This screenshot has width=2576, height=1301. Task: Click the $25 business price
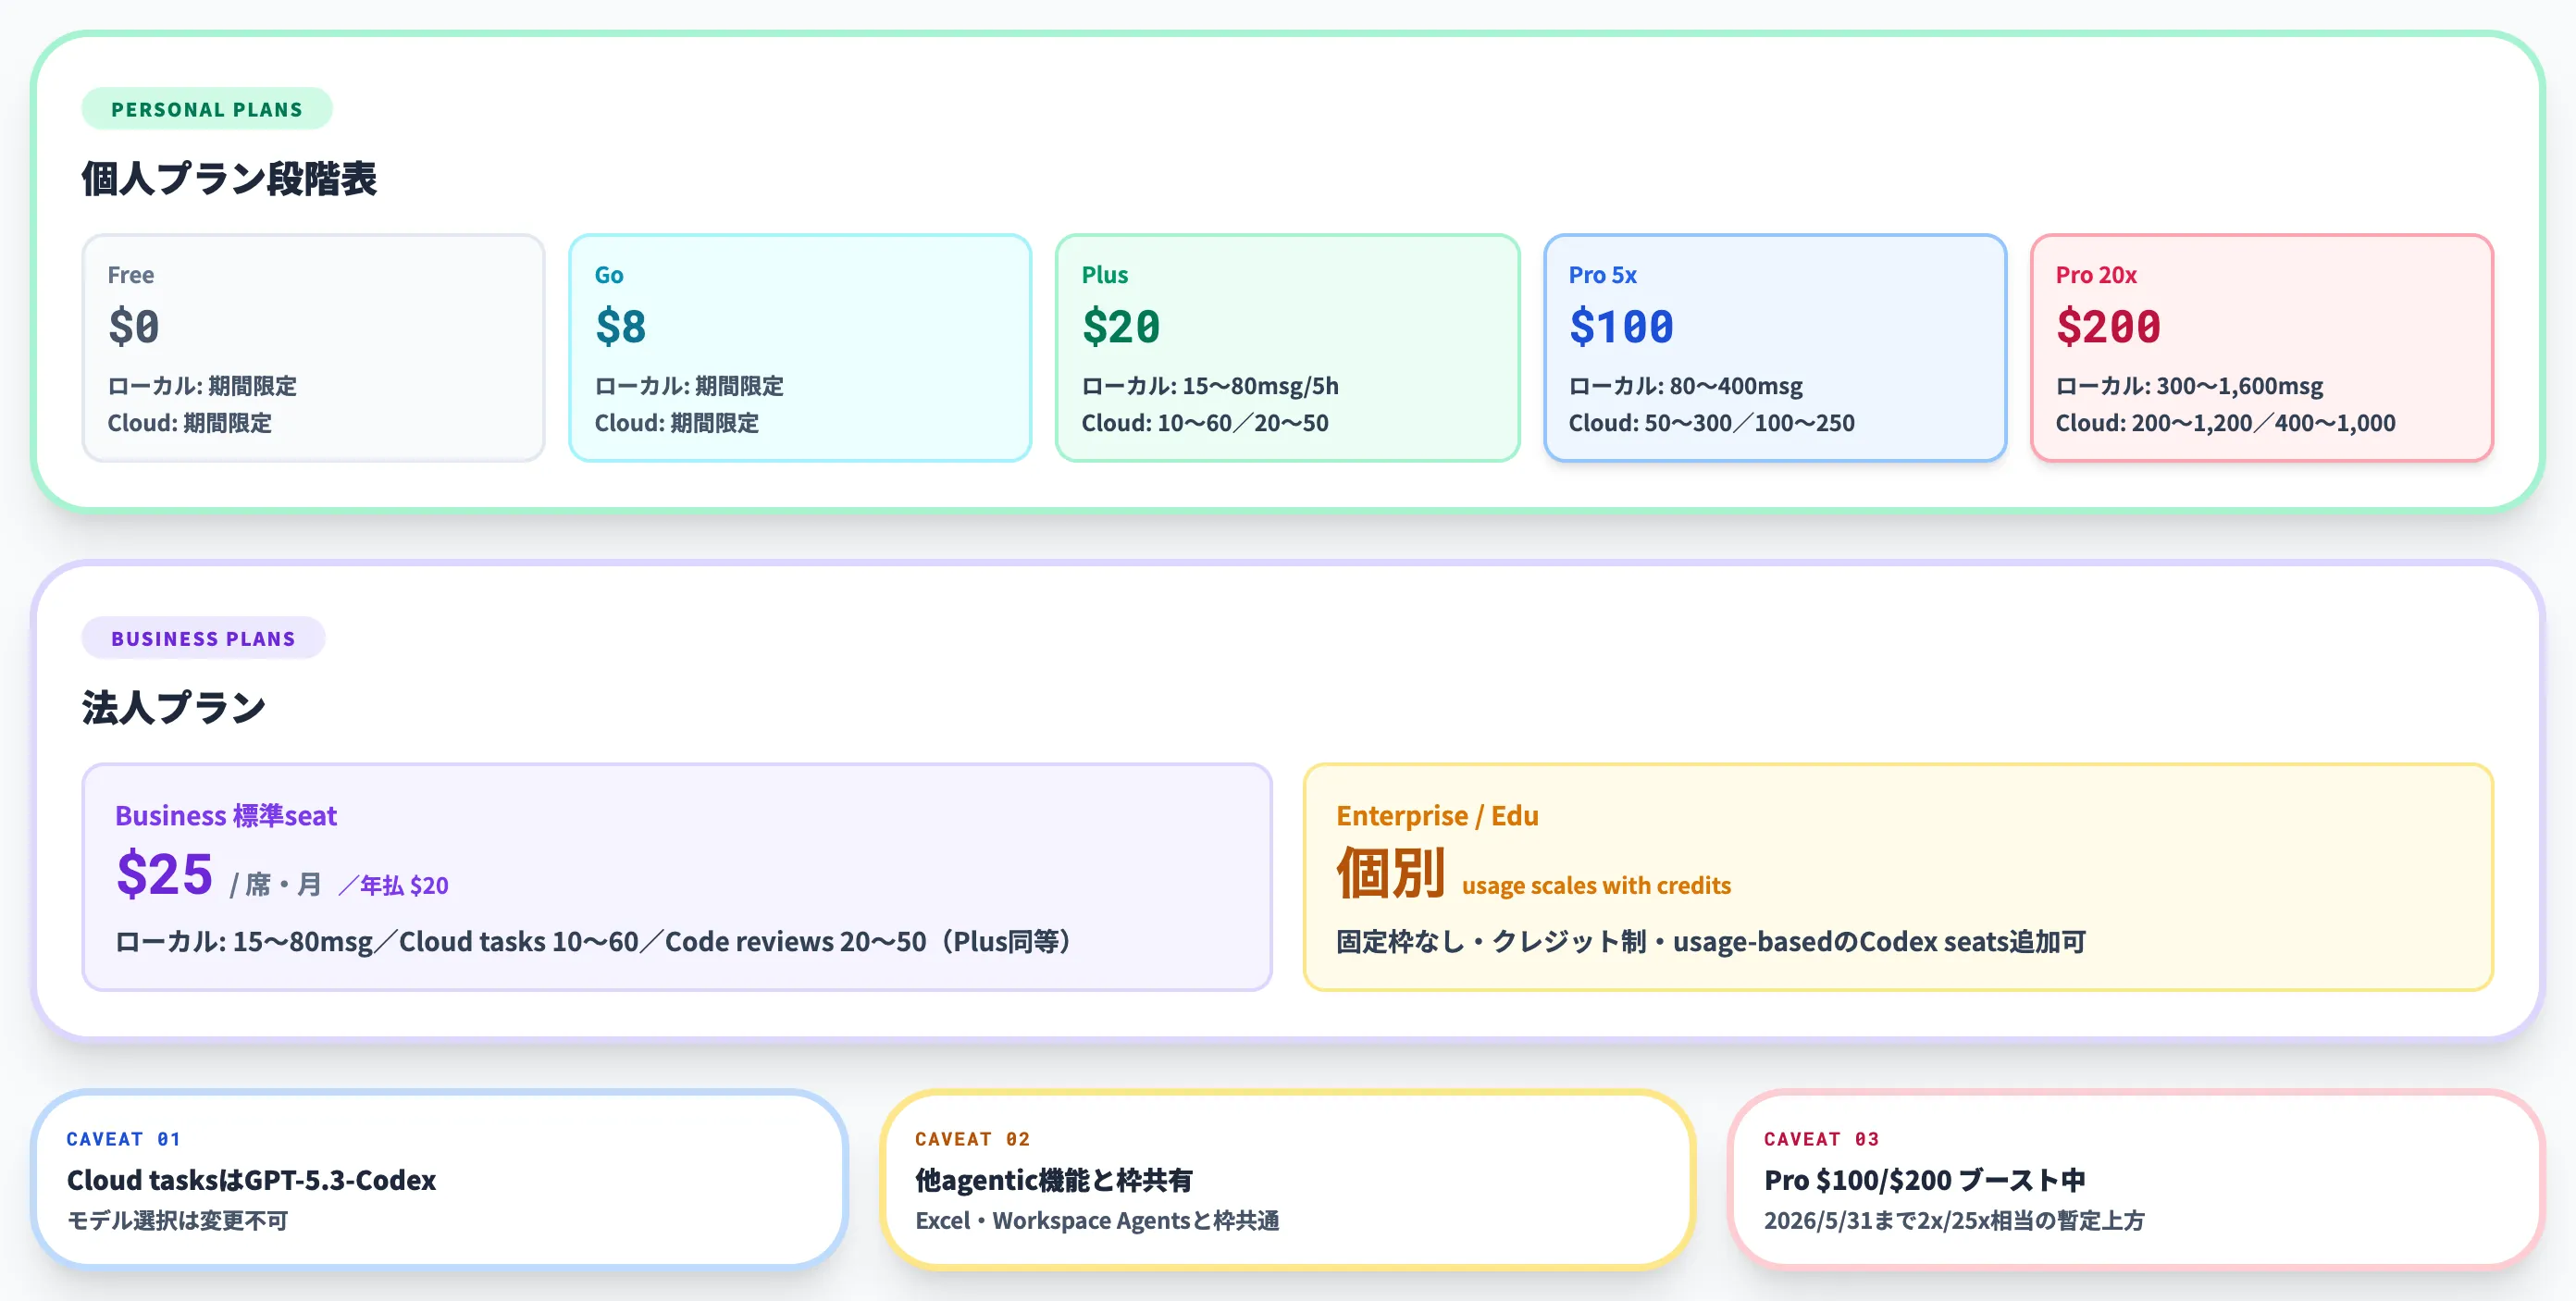165,874
